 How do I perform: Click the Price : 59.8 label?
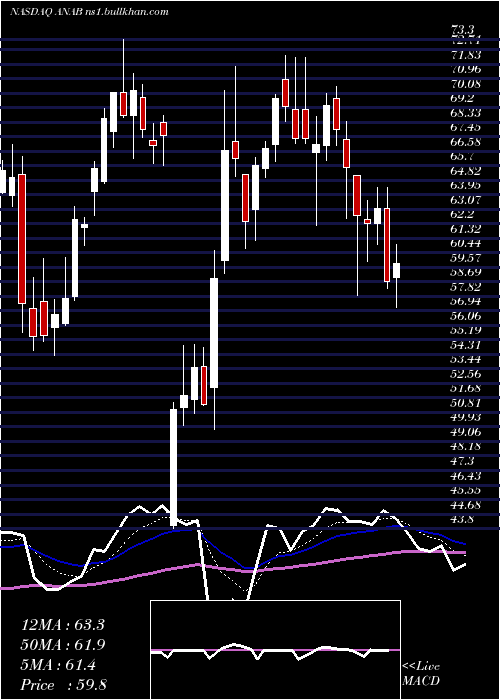point(63,685)
